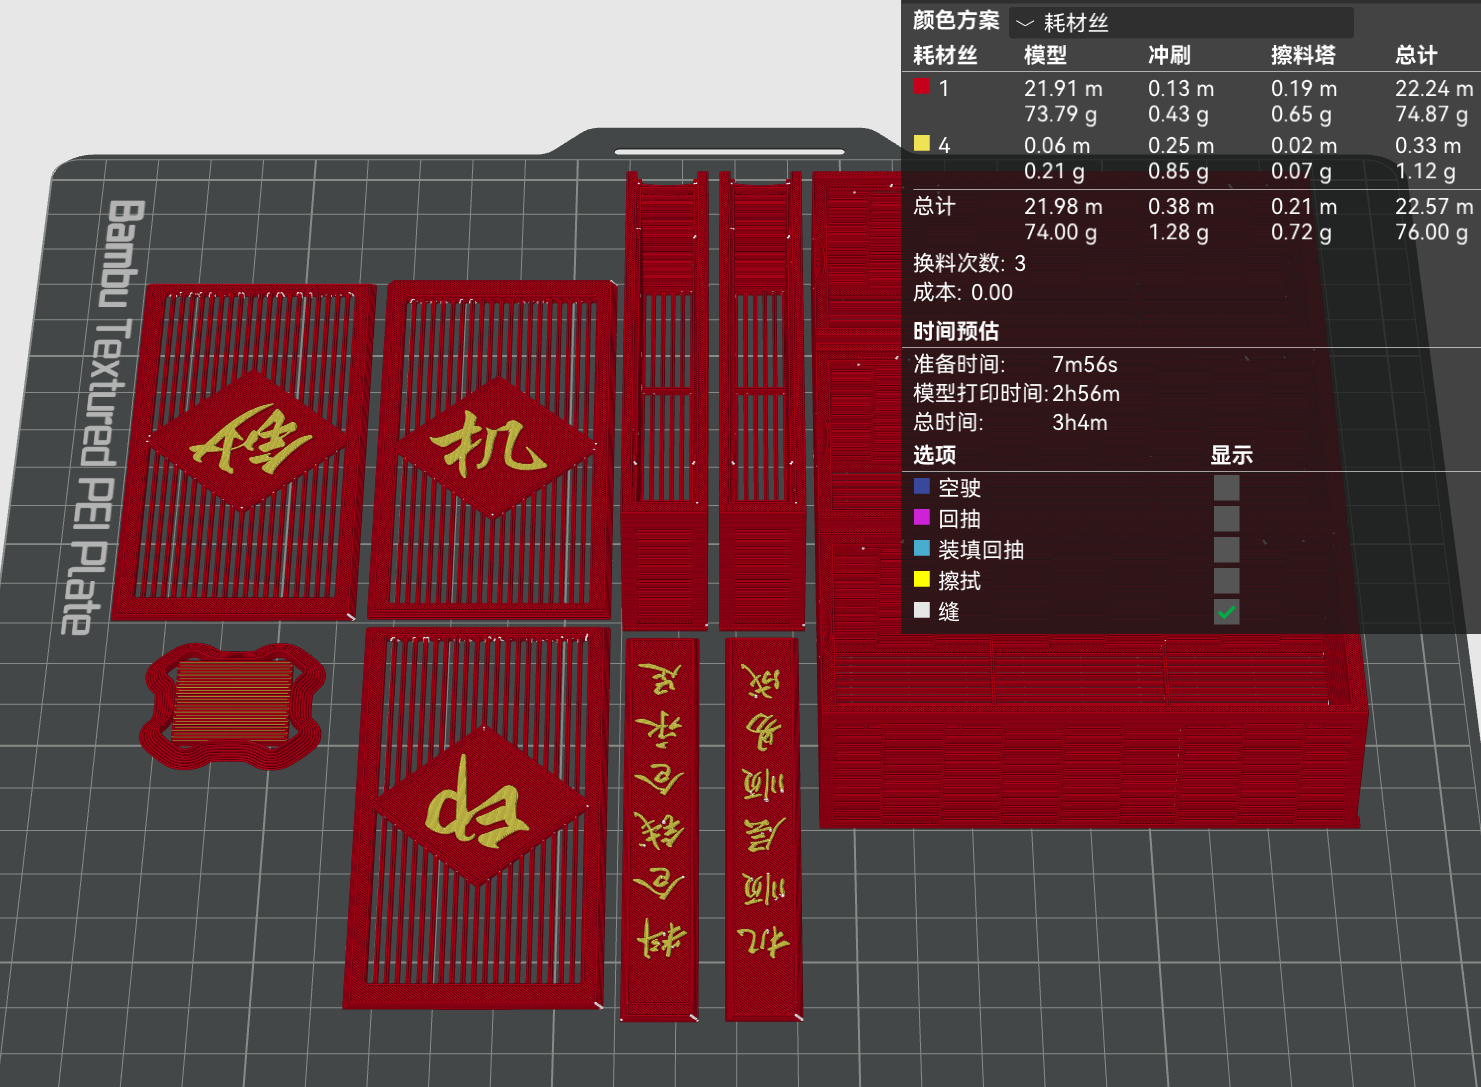Click the 1.12 g total for filament 4
This screenshot has width=1481, height=1087.
point(1425,171)
